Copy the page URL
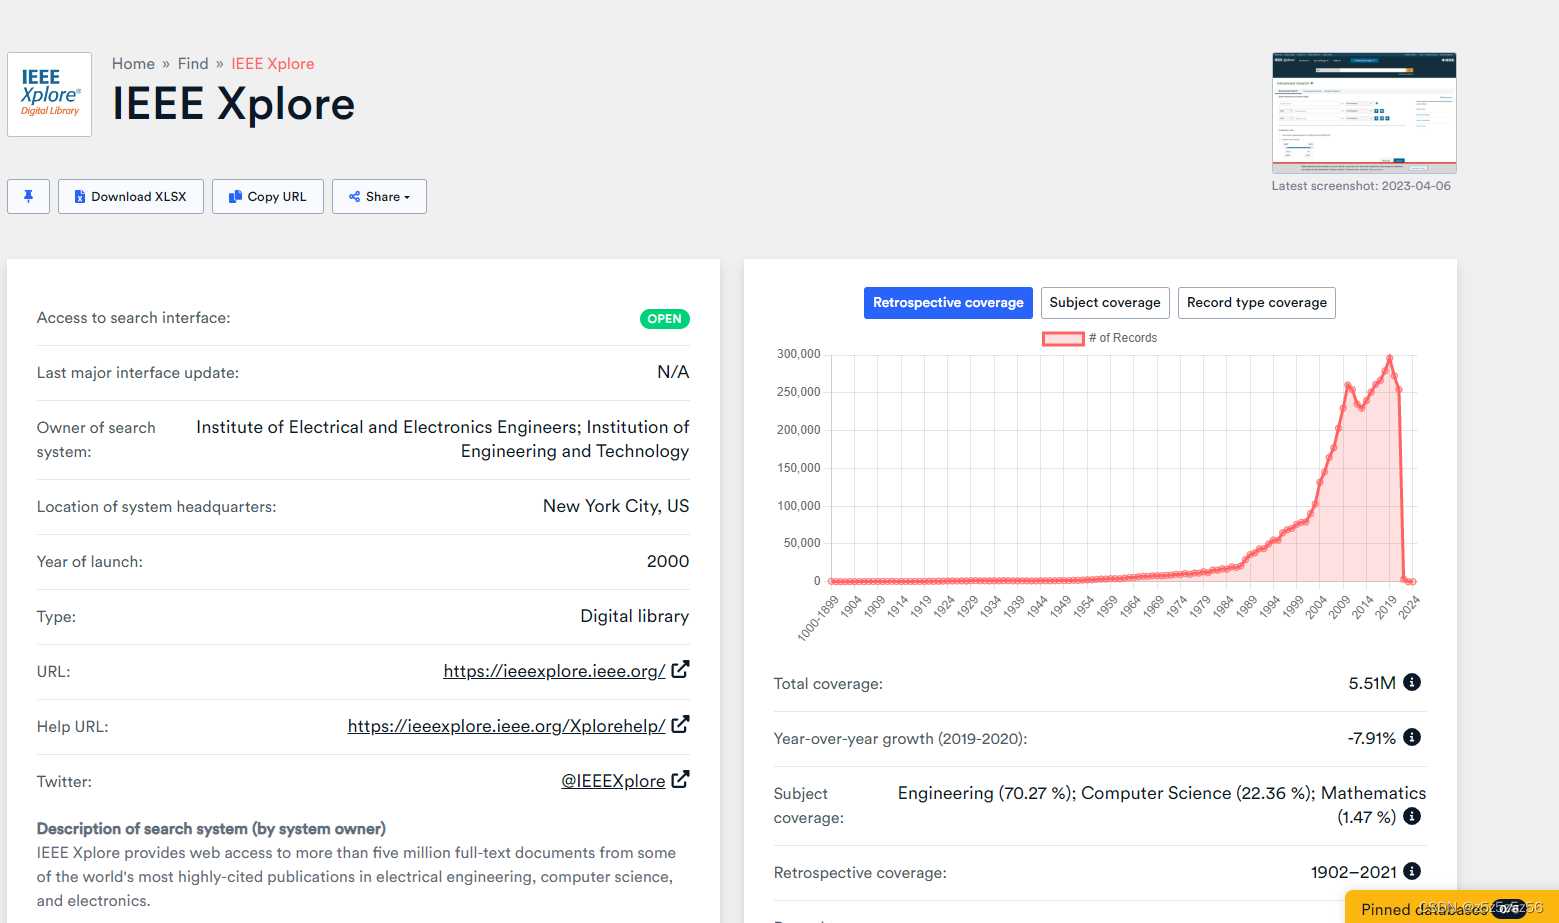 268,196
